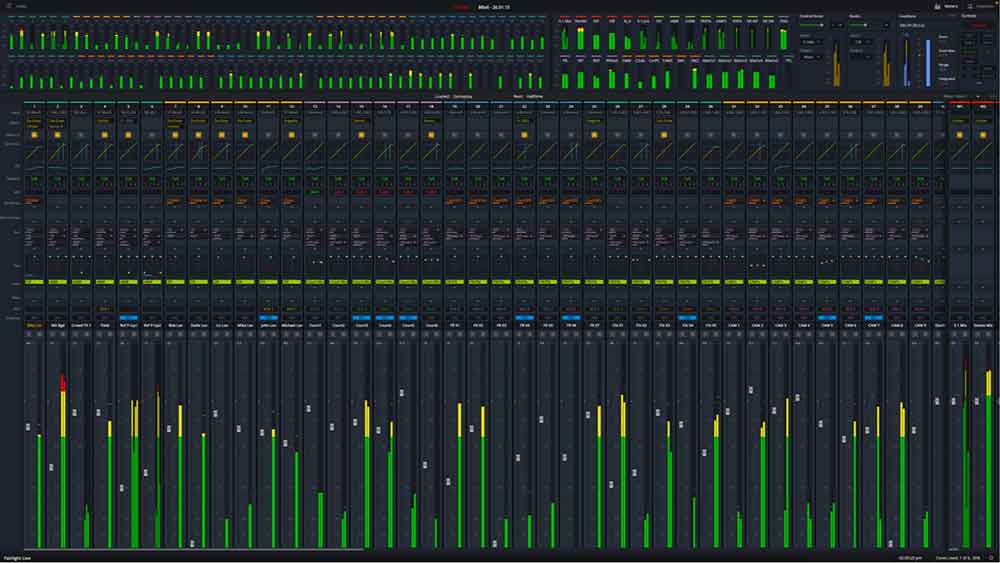The height and width of the screenshot is (563, 1000).
Task: Open the bus sends list on channel 4
Action: pyautogui.click(x=105, y=237)
